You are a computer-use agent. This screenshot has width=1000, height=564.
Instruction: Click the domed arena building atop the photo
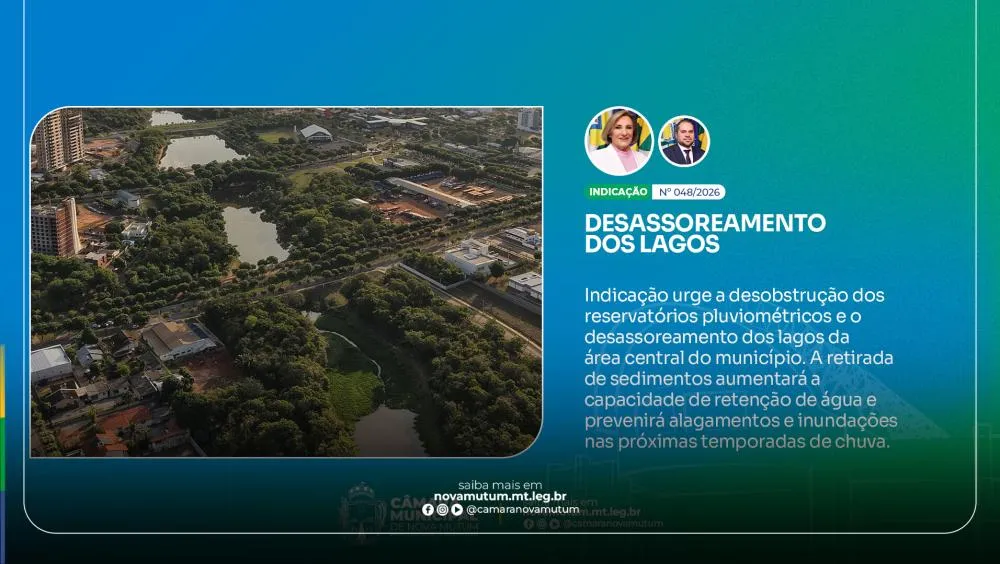pyautogui.click(x=315, y=132)
